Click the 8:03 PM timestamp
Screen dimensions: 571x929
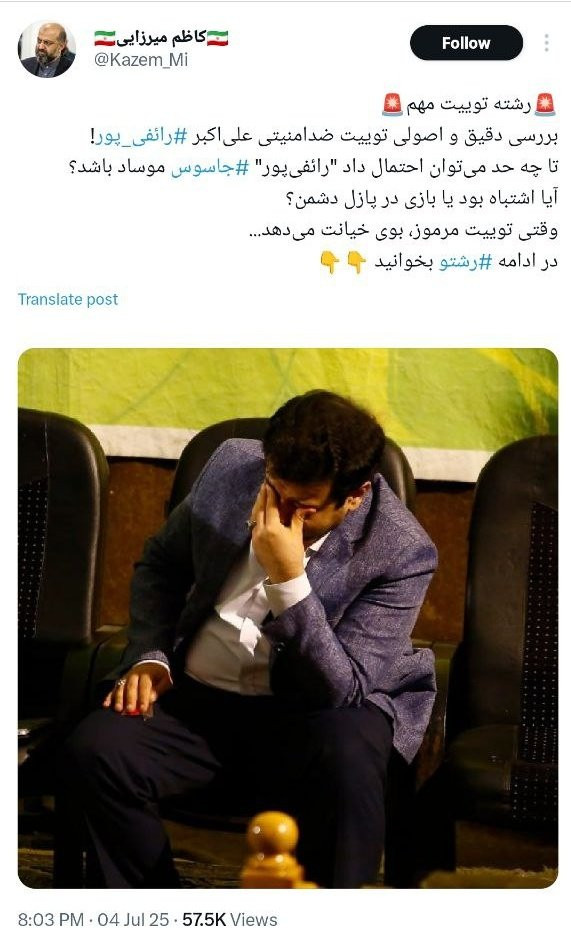coord(51,919)
